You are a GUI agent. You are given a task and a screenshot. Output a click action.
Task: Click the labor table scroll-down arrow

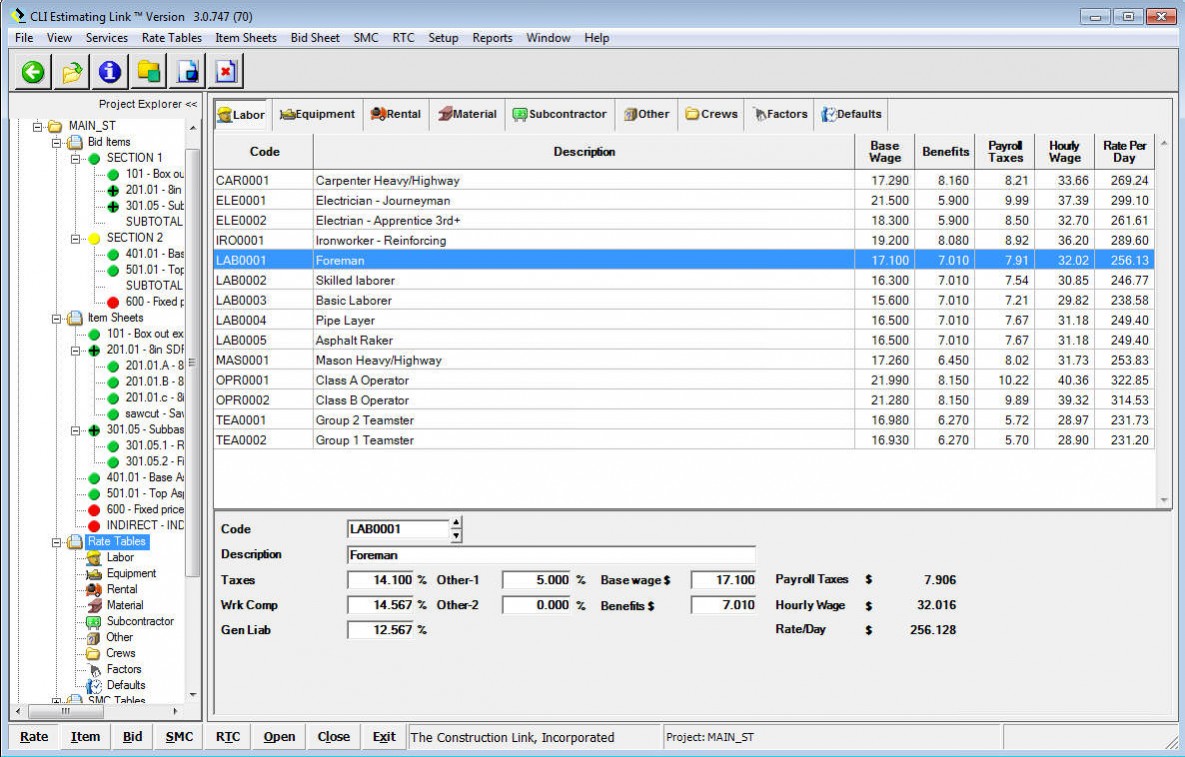(1164, 500)
